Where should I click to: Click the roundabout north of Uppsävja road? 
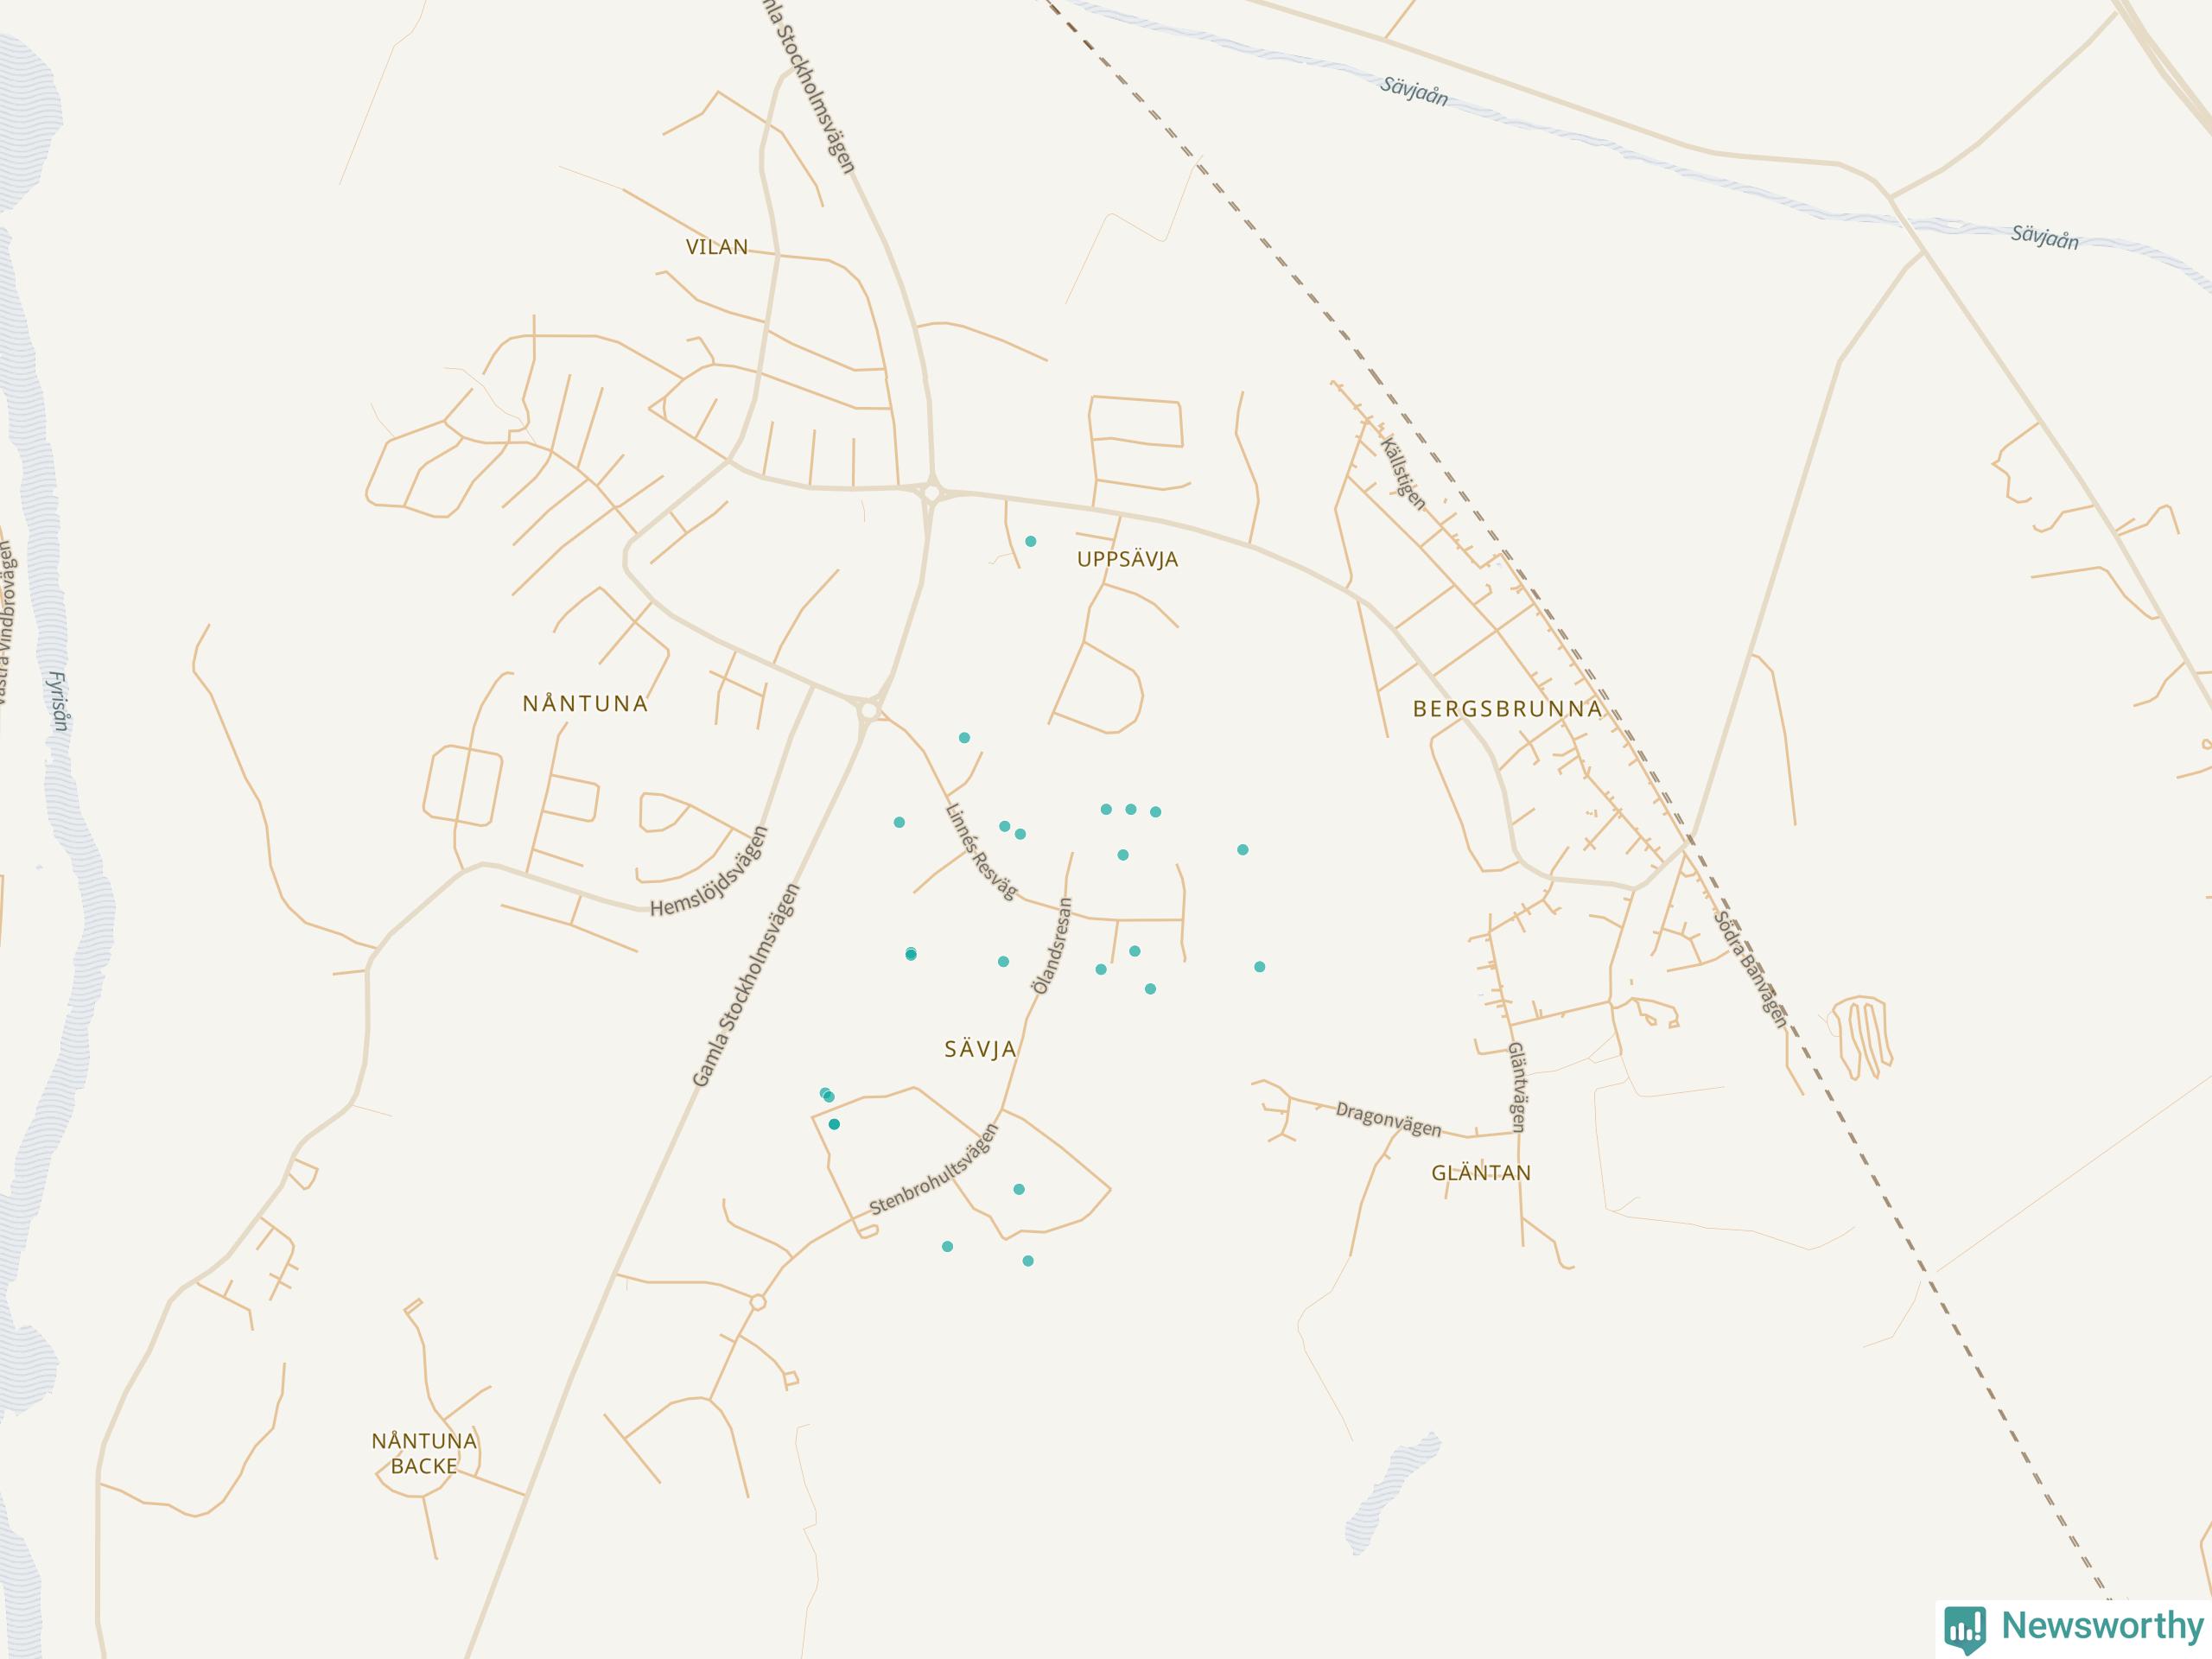point(932,492)
